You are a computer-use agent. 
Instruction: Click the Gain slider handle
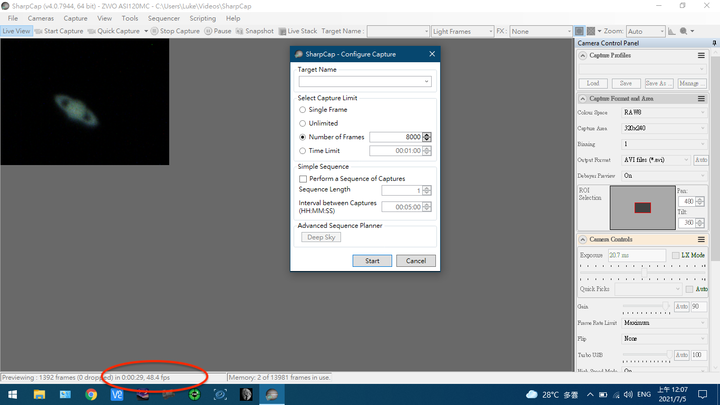pos(665,306)
